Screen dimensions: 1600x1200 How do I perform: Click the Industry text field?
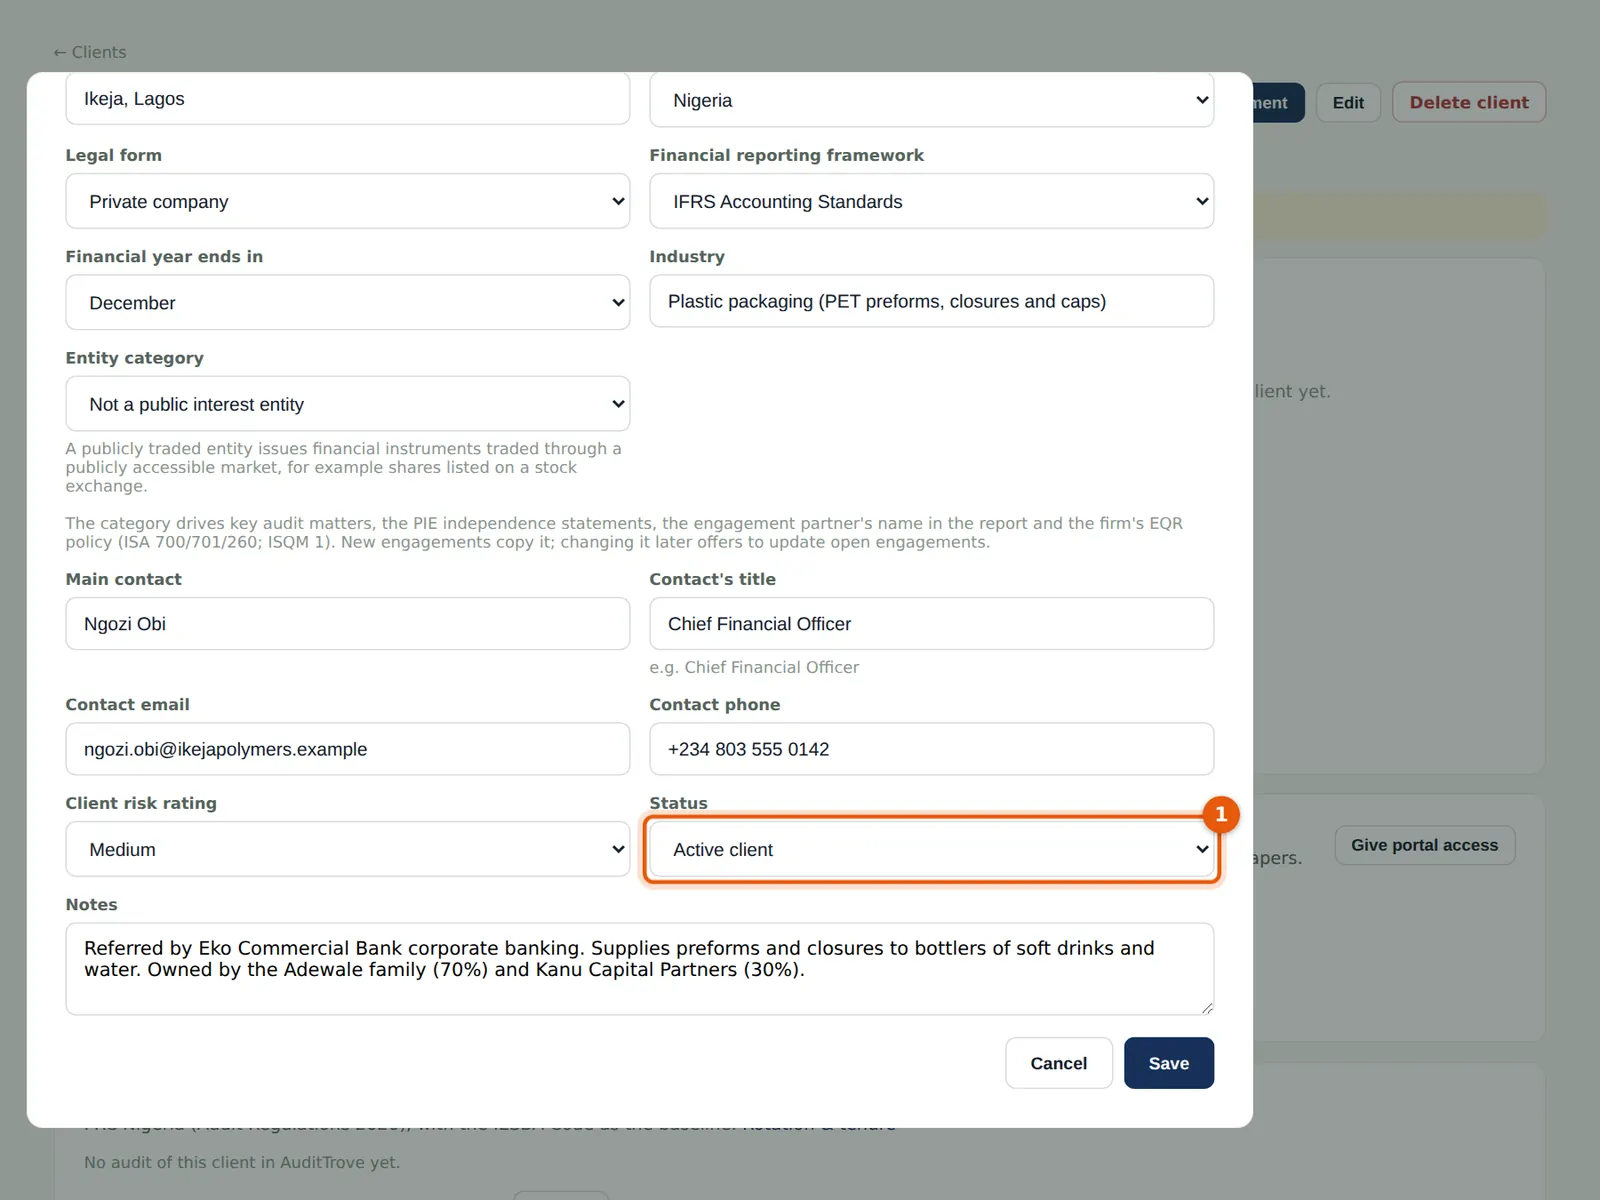931,301
